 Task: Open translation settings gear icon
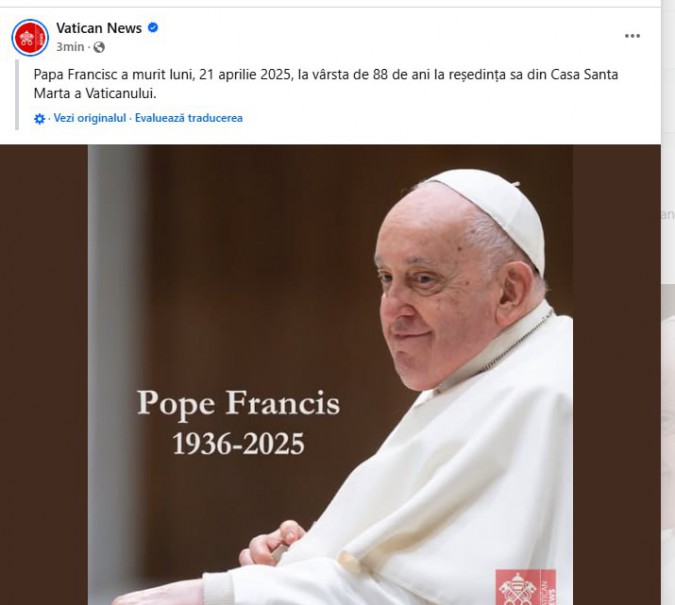tap(39, 119)
